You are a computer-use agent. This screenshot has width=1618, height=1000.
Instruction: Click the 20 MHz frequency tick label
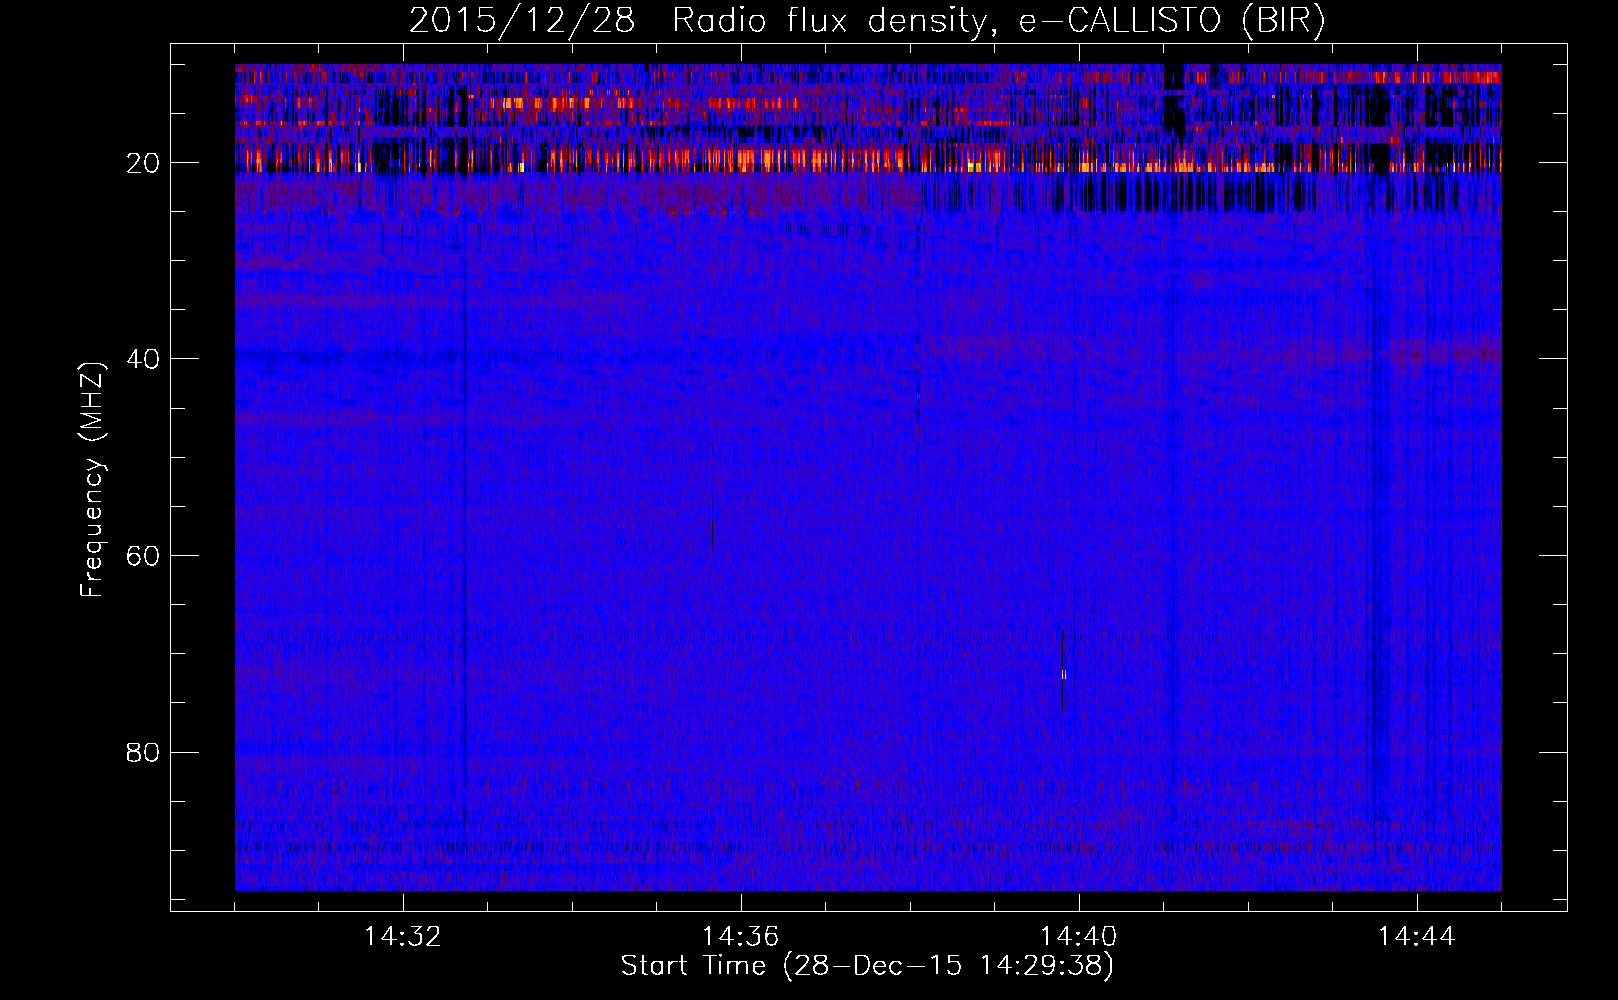[x=144, y=162]
